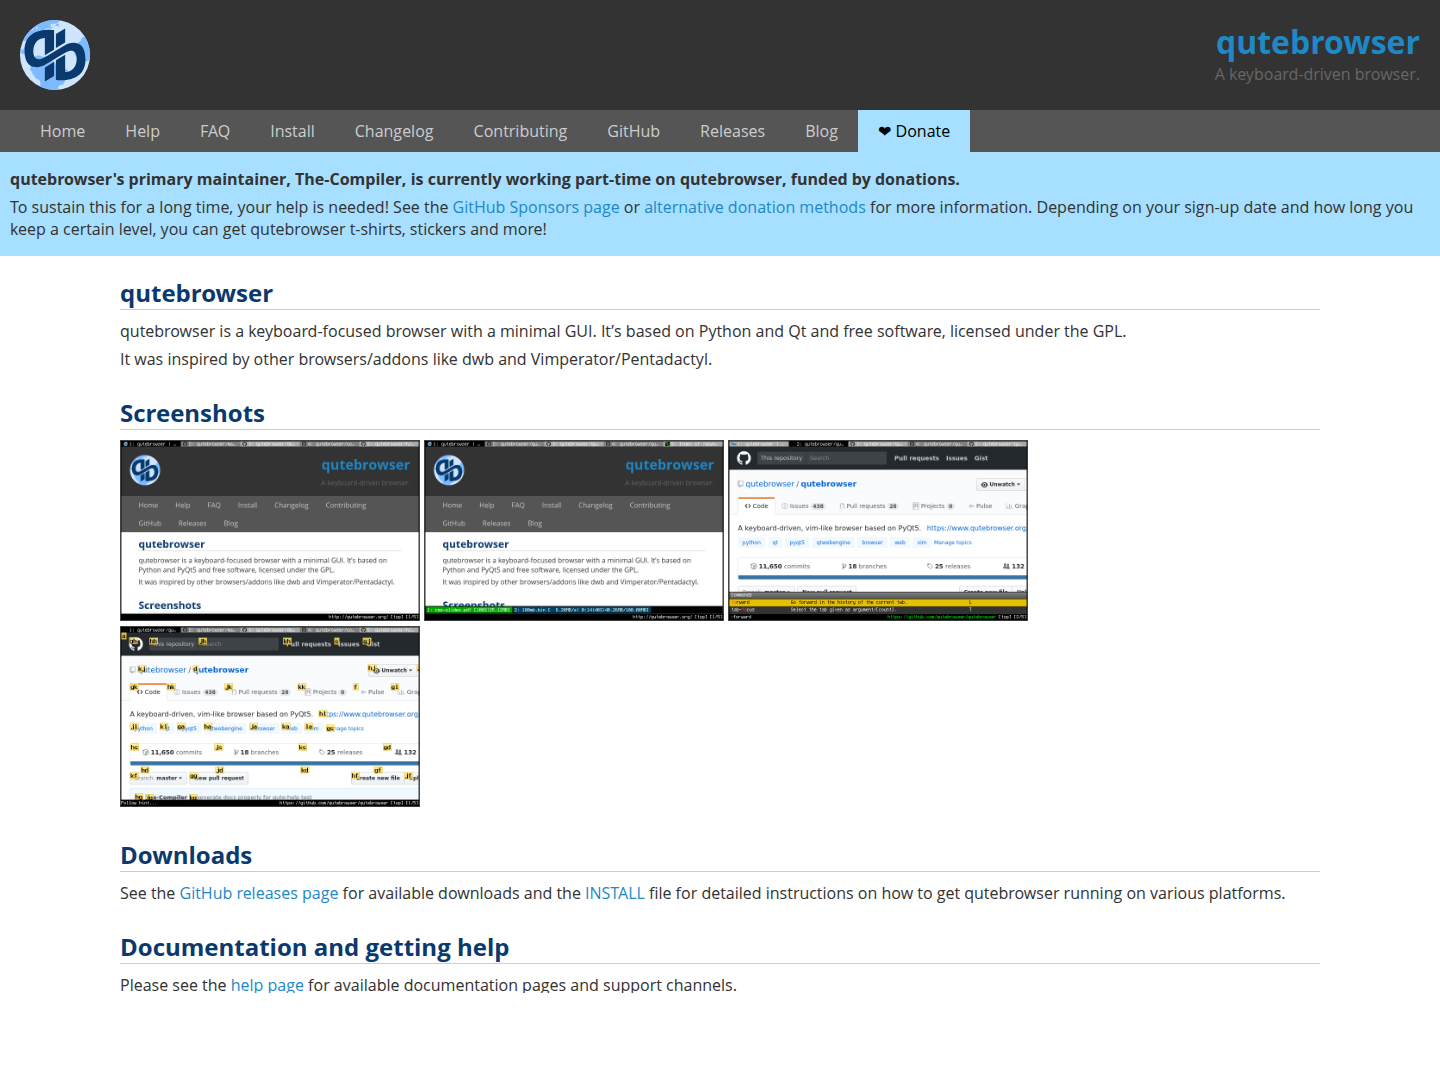1440x1080 pixels.
Task: View the Changelog page
Action: 394,131
